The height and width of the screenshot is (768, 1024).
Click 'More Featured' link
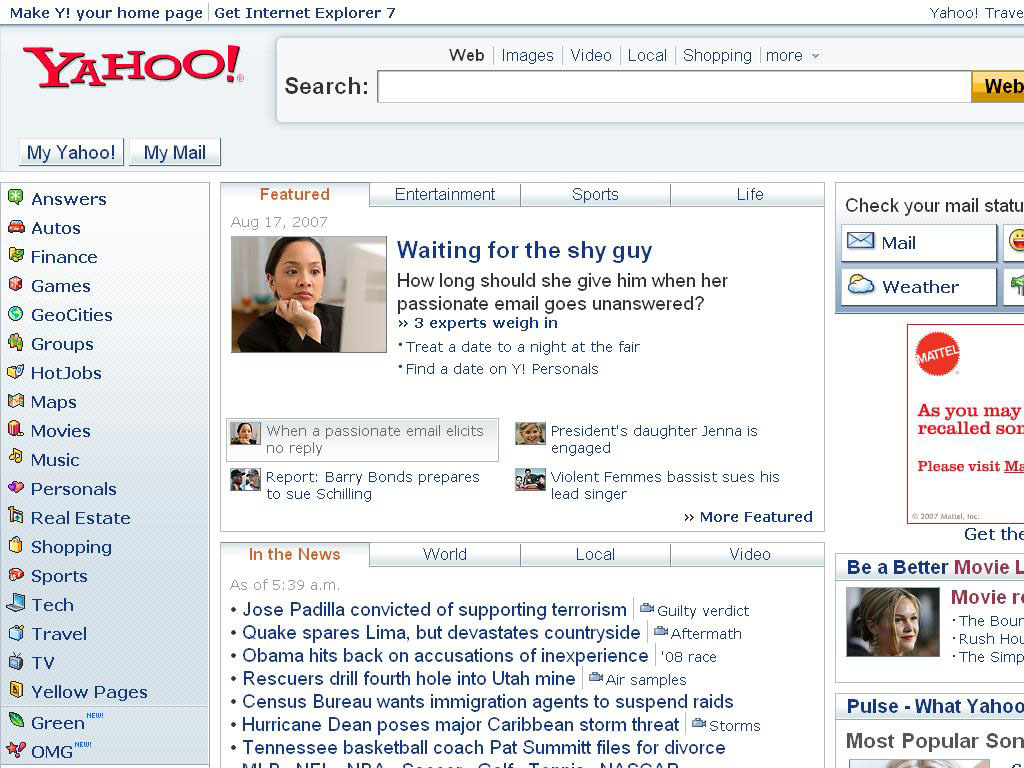pyautogui.click(x=756, y=517)
